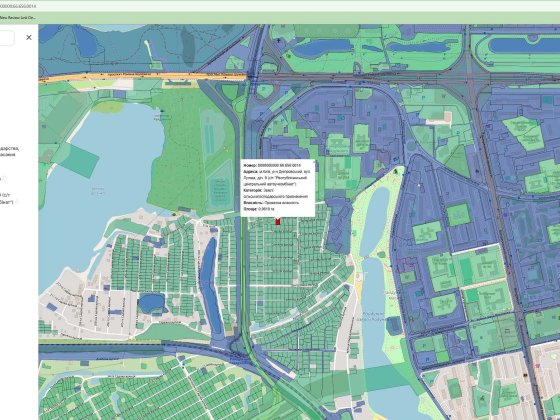Click the info icon after sidebar address
Screen dimensions: 560x420
16,202
